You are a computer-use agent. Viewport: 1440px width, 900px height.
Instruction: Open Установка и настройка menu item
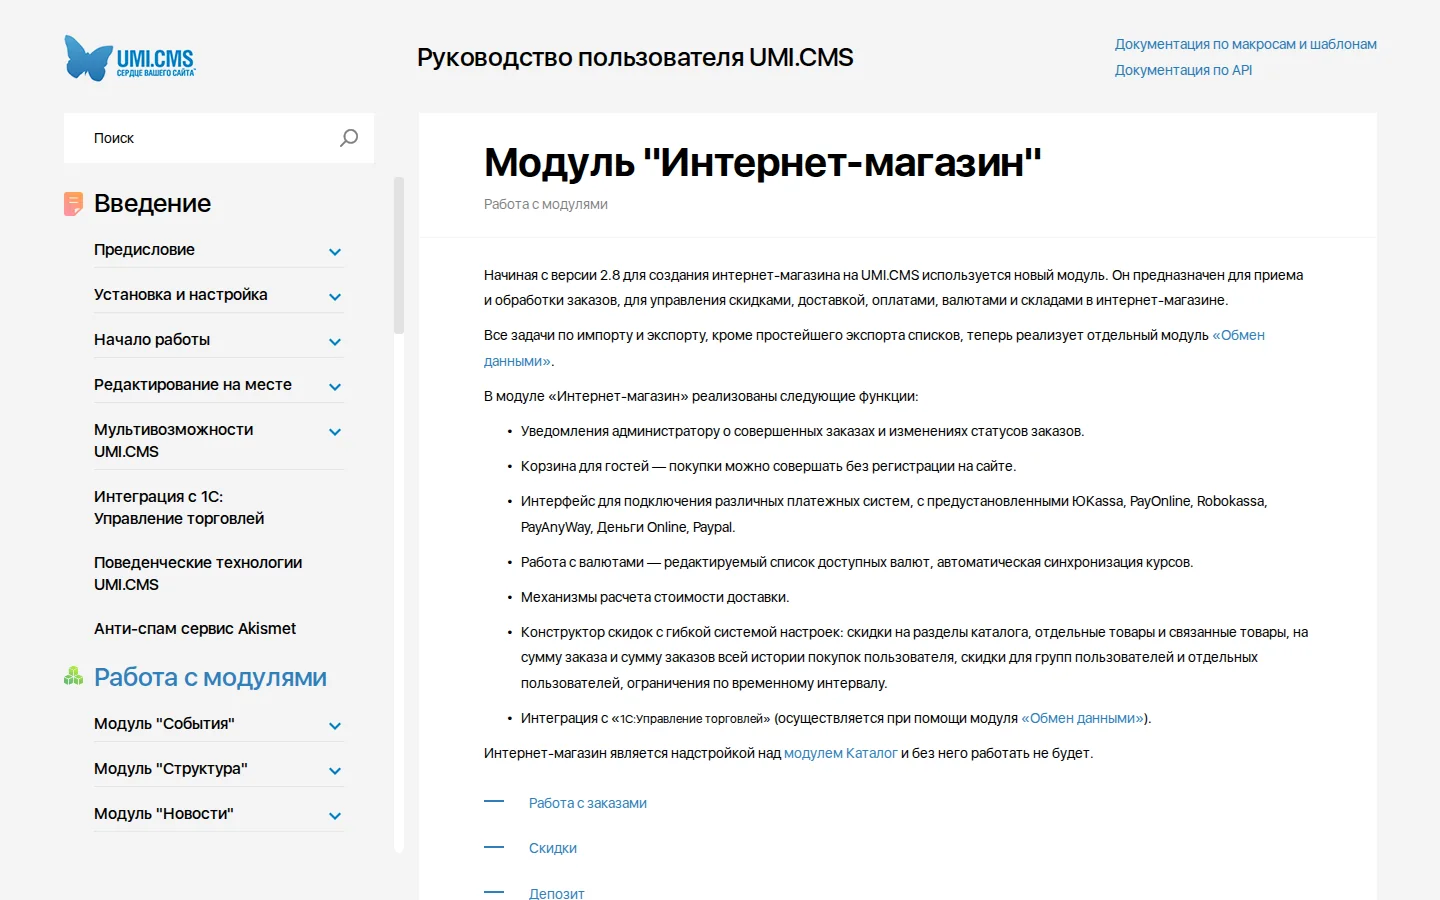(180, 294)
